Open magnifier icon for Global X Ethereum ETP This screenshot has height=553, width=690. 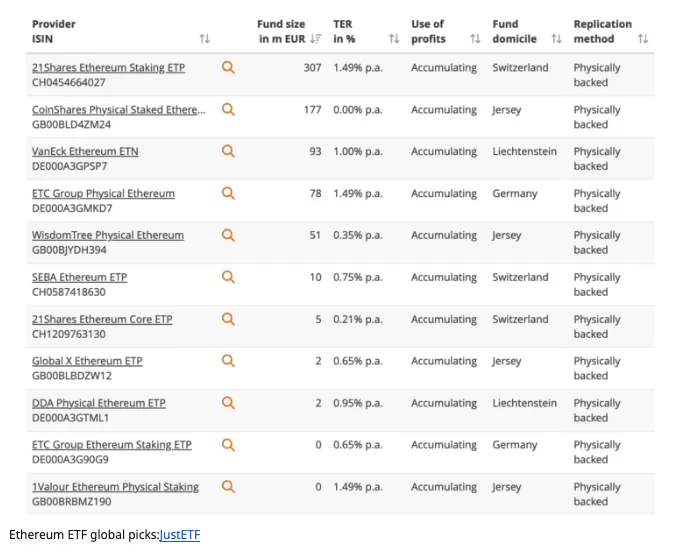[x=228, y=361]
